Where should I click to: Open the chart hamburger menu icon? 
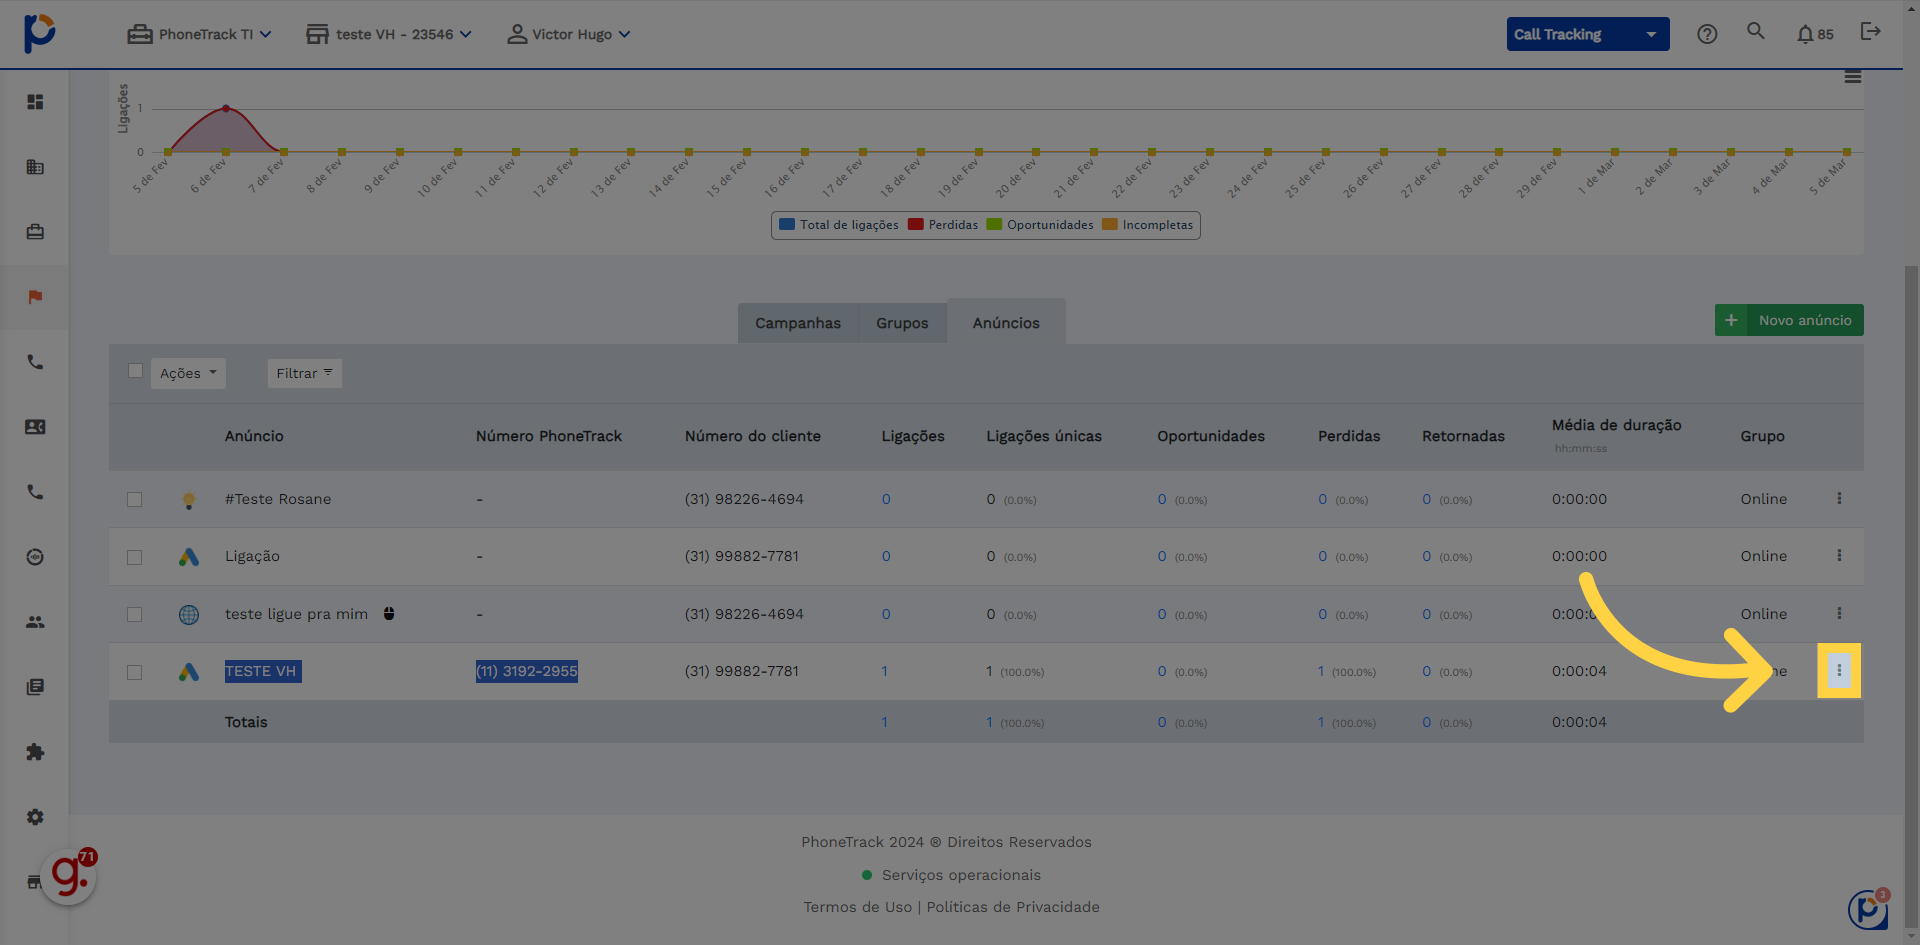click(x=1853, y=77)
